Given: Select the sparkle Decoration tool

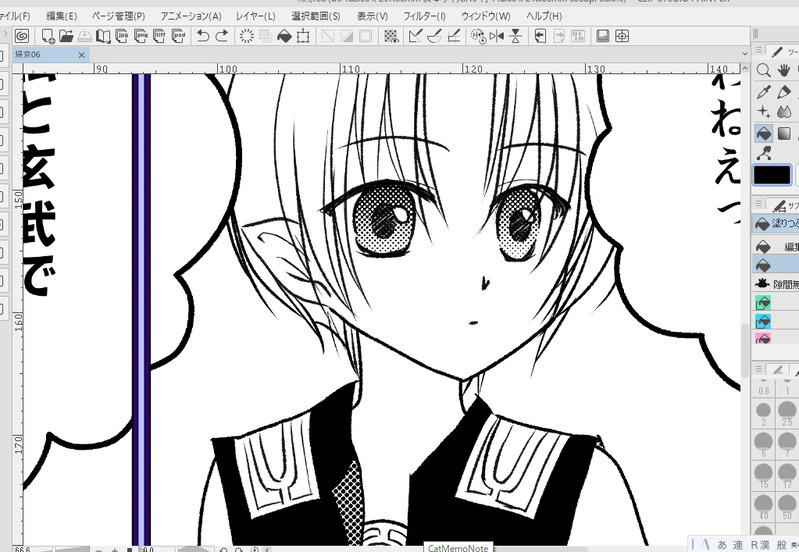Looking at the screenshot, I should pyautogui.click(x=763, y=112).
